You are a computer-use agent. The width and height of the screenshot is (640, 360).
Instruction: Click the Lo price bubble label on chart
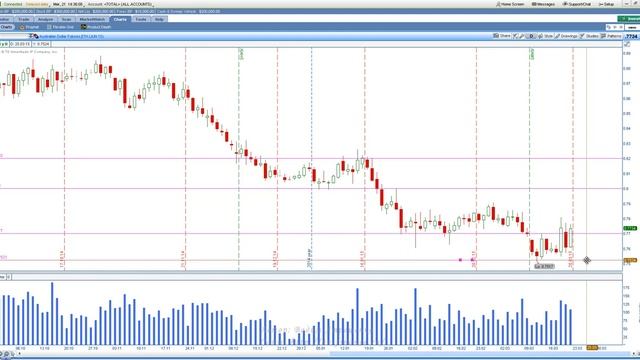(x=544, y=266)
